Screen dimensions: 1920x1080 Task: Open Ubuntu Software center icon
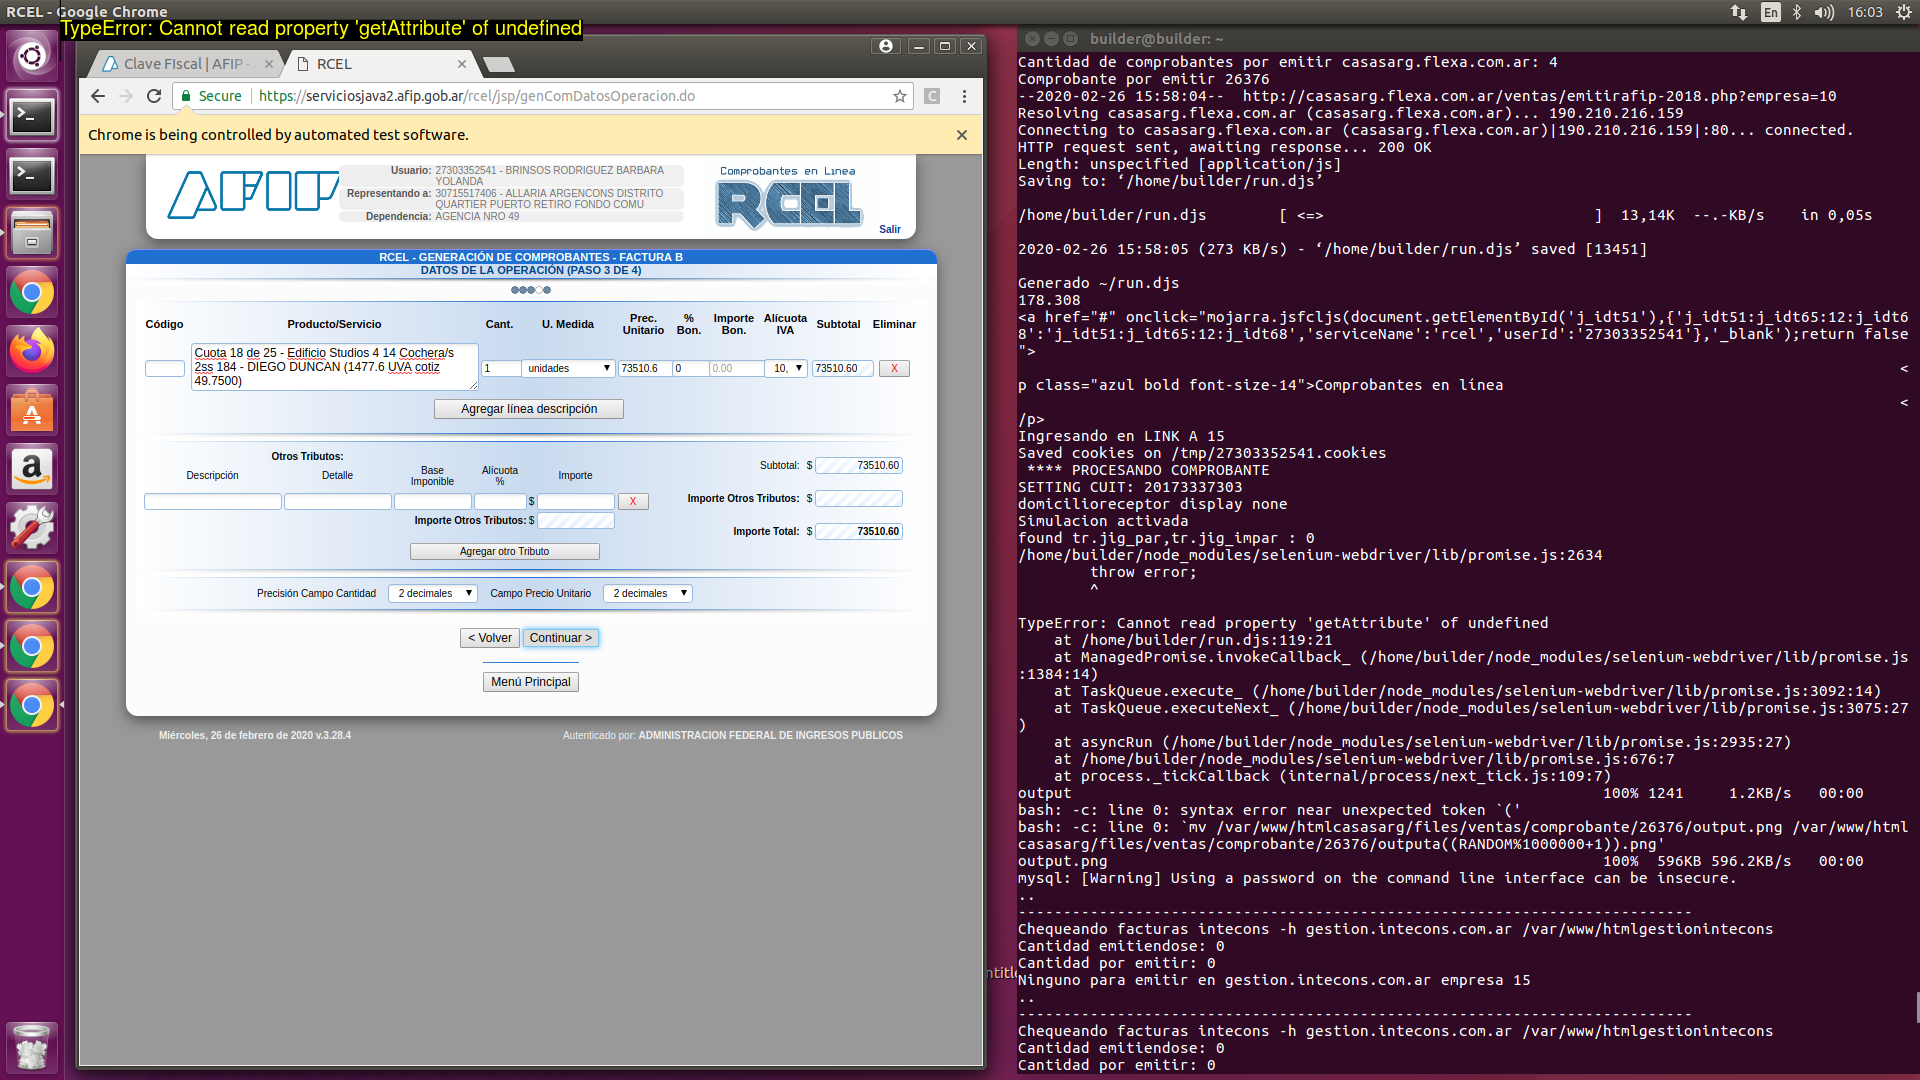[x=32, y=410]
